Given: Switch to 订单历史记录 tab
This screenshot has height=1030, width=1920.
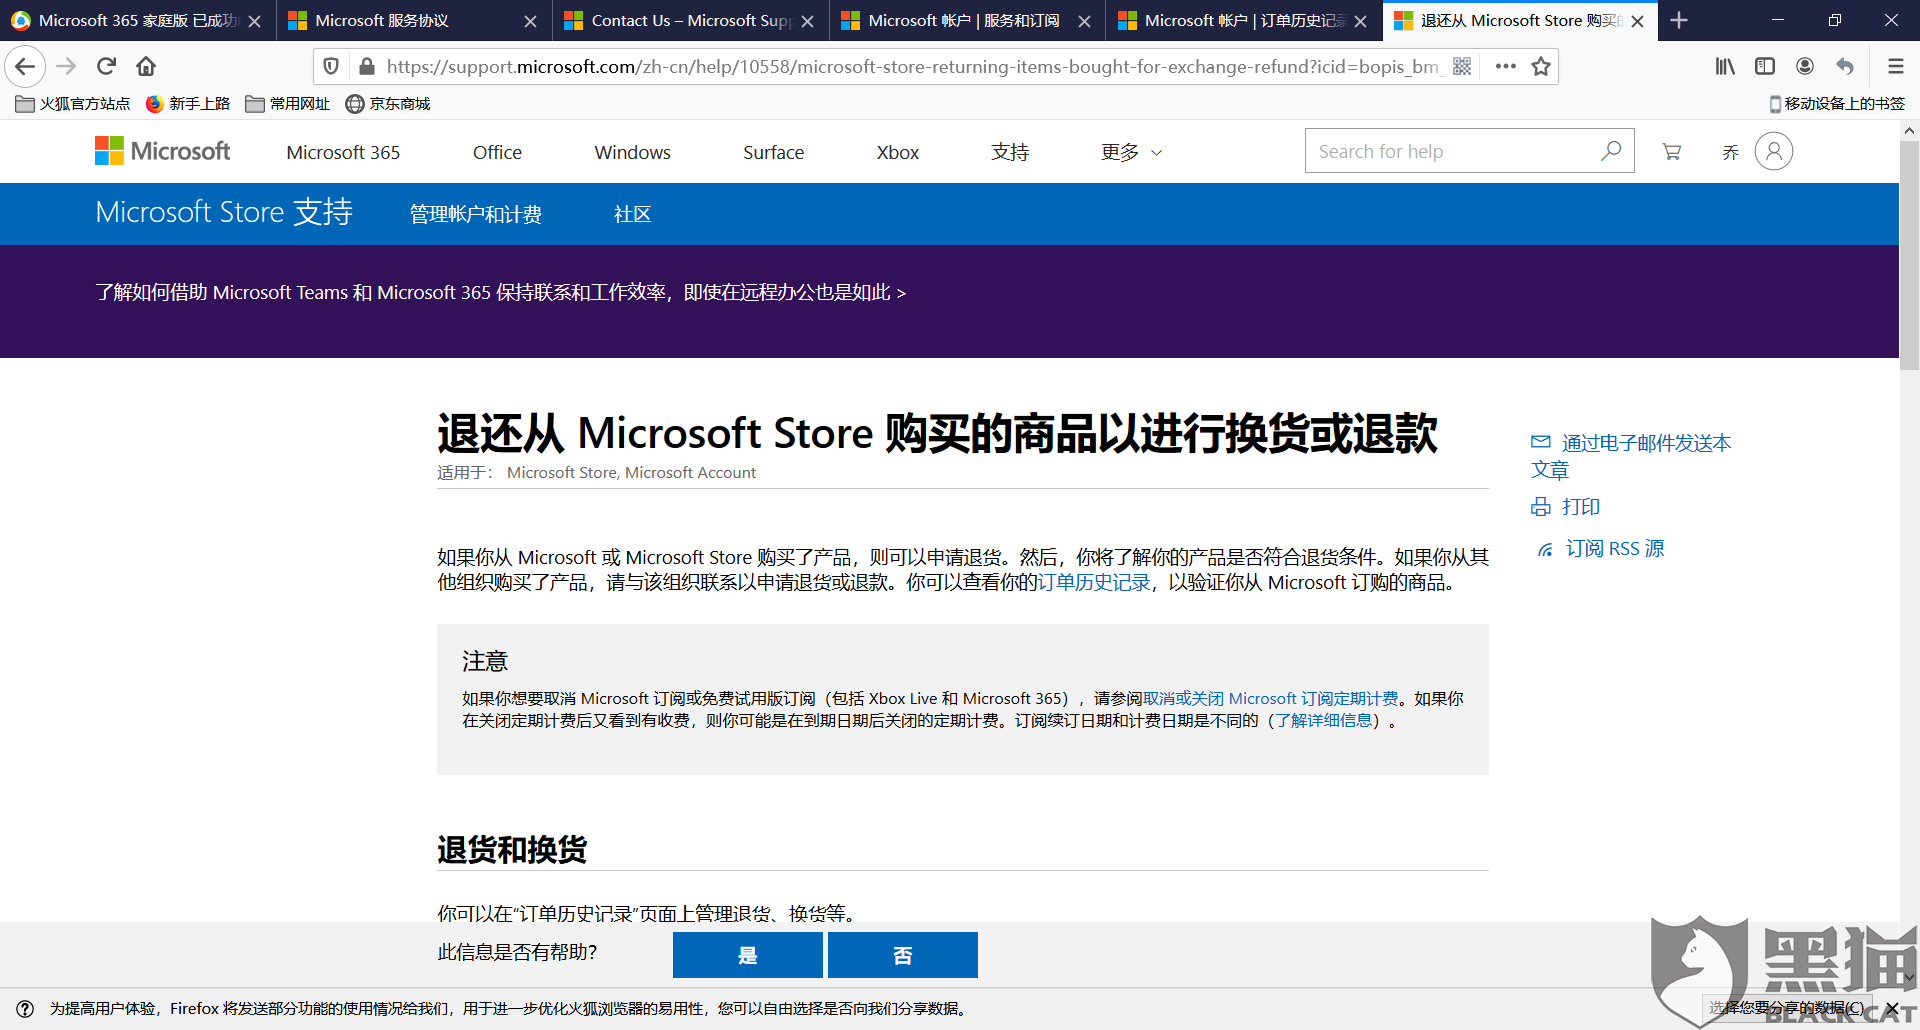Looking at the screenshot, I should coord(1243,20).
